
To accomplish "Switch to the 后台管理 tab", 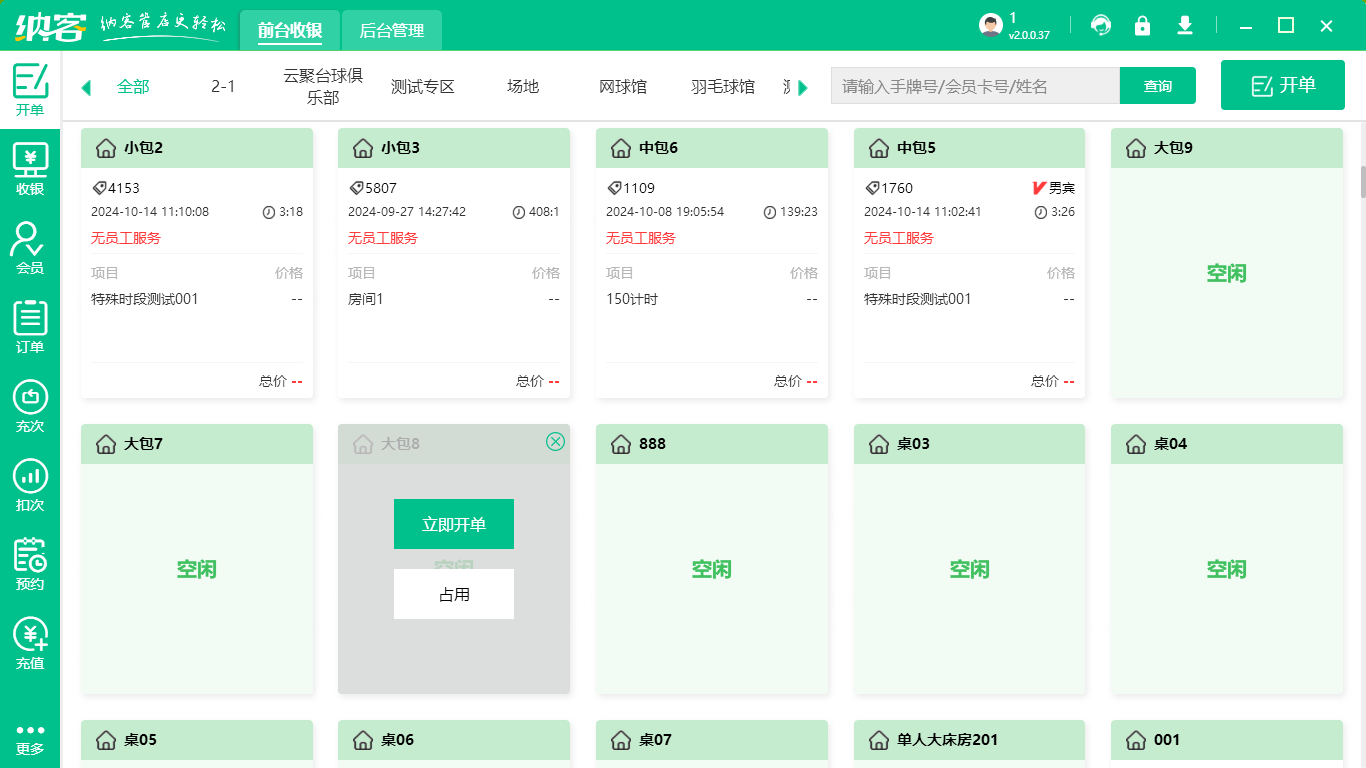I will pos(391,31).
